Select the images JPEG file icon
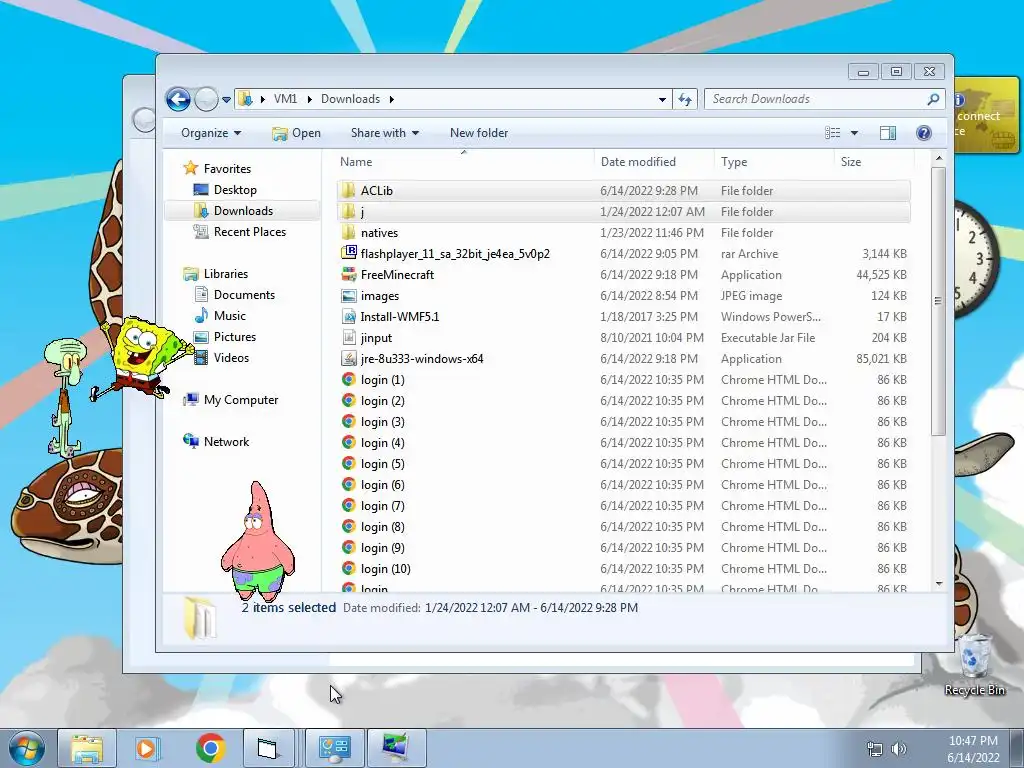Image resolution: width=1024 pixels, height=768 pixels. 349,295
